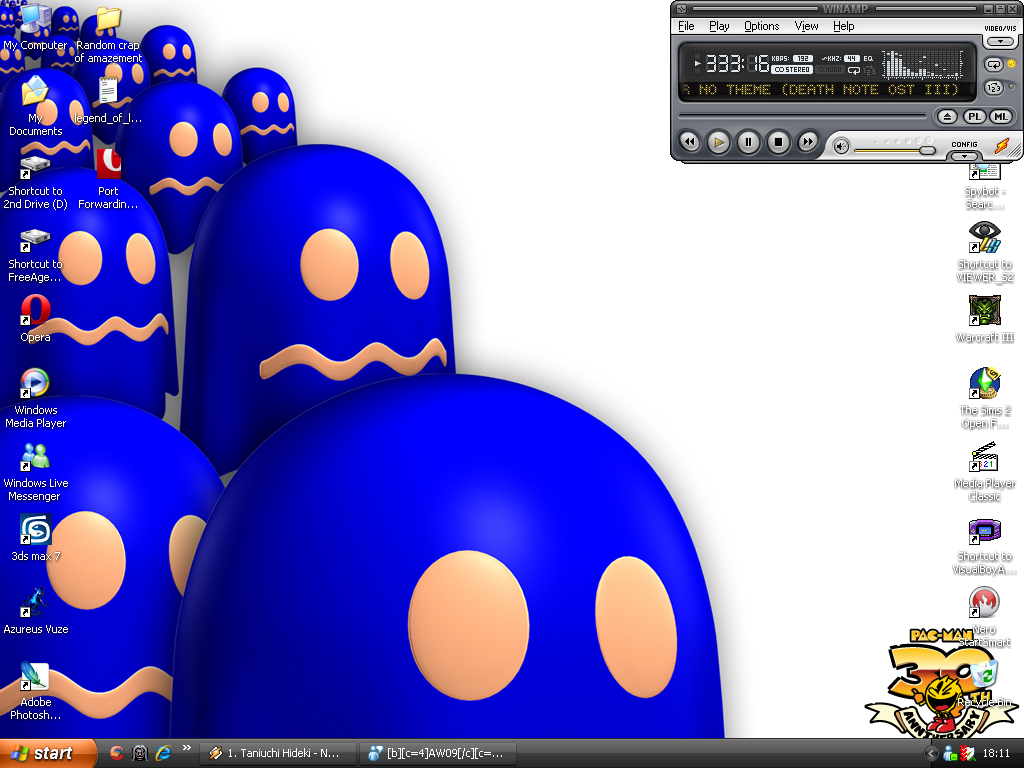
Task: Open the Winamp File menu
Action: coord(686,26)
